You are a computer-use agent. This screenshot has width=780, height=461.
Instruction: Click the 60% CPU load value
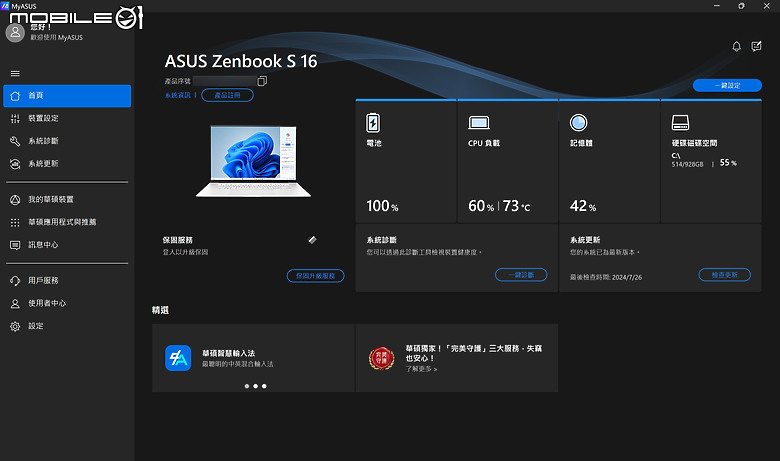point(481,206)
